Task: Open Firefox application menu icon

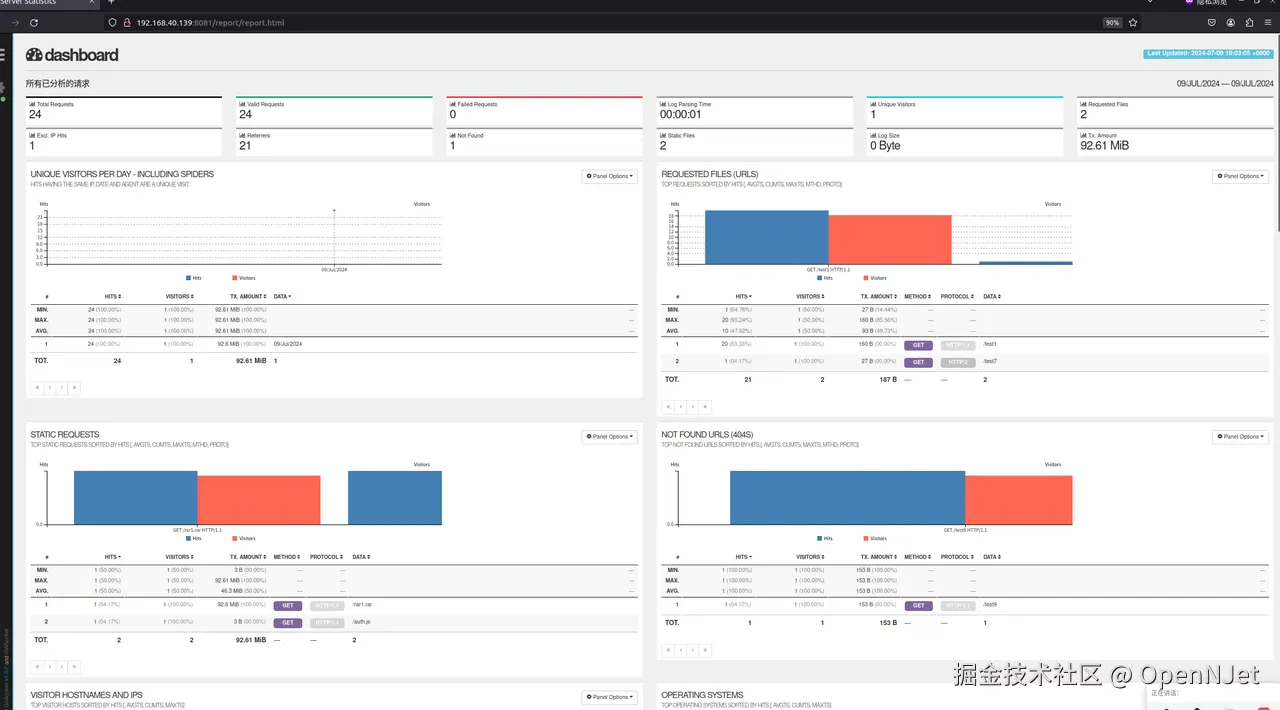Action: [x=1270, y=22]
